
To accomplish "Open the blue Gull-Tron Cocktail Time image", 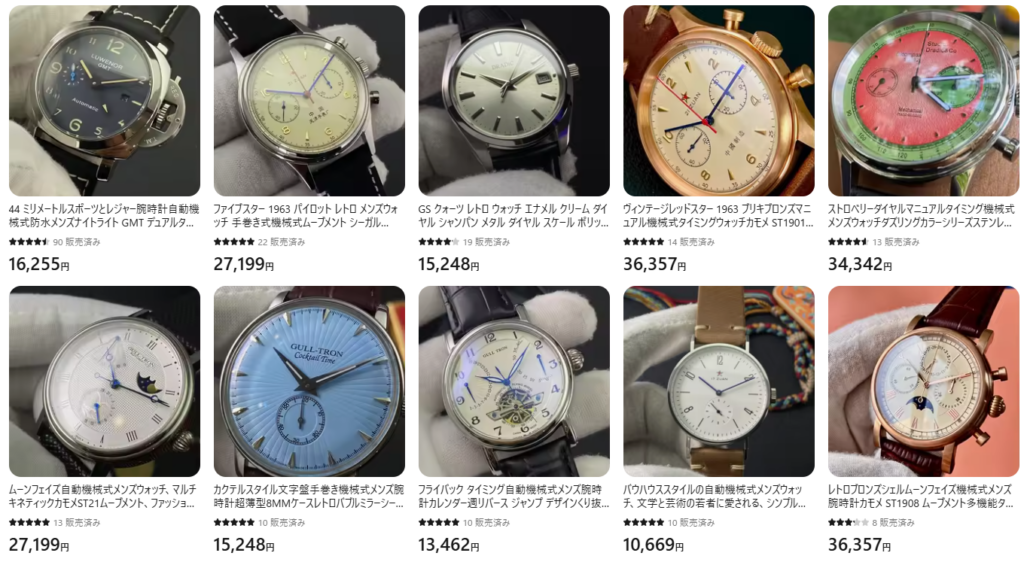I will coord(309,381).
